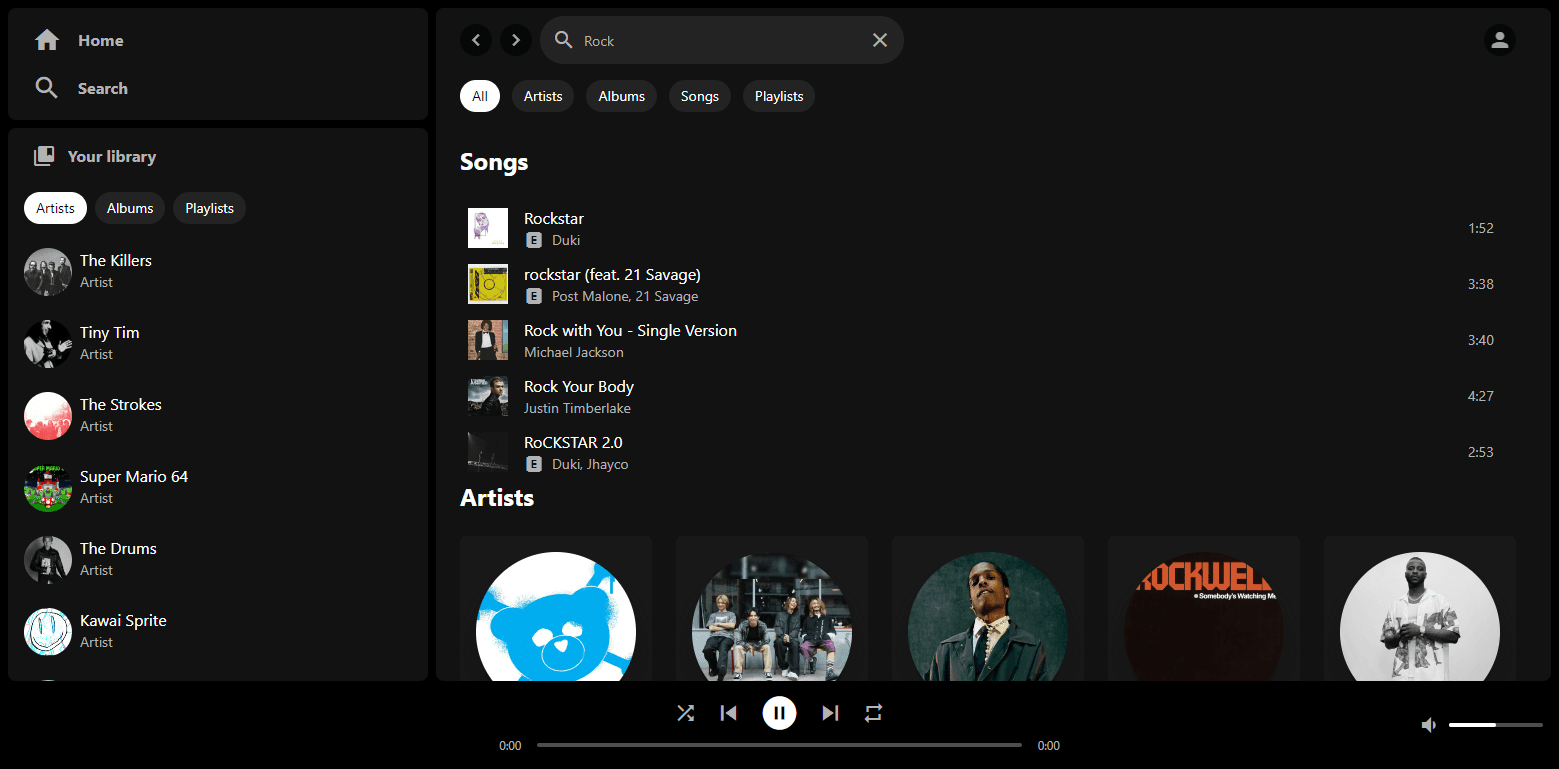Click the magnifier icon in search box
The width and height of the screenshot is (1559, 769).
564,40
